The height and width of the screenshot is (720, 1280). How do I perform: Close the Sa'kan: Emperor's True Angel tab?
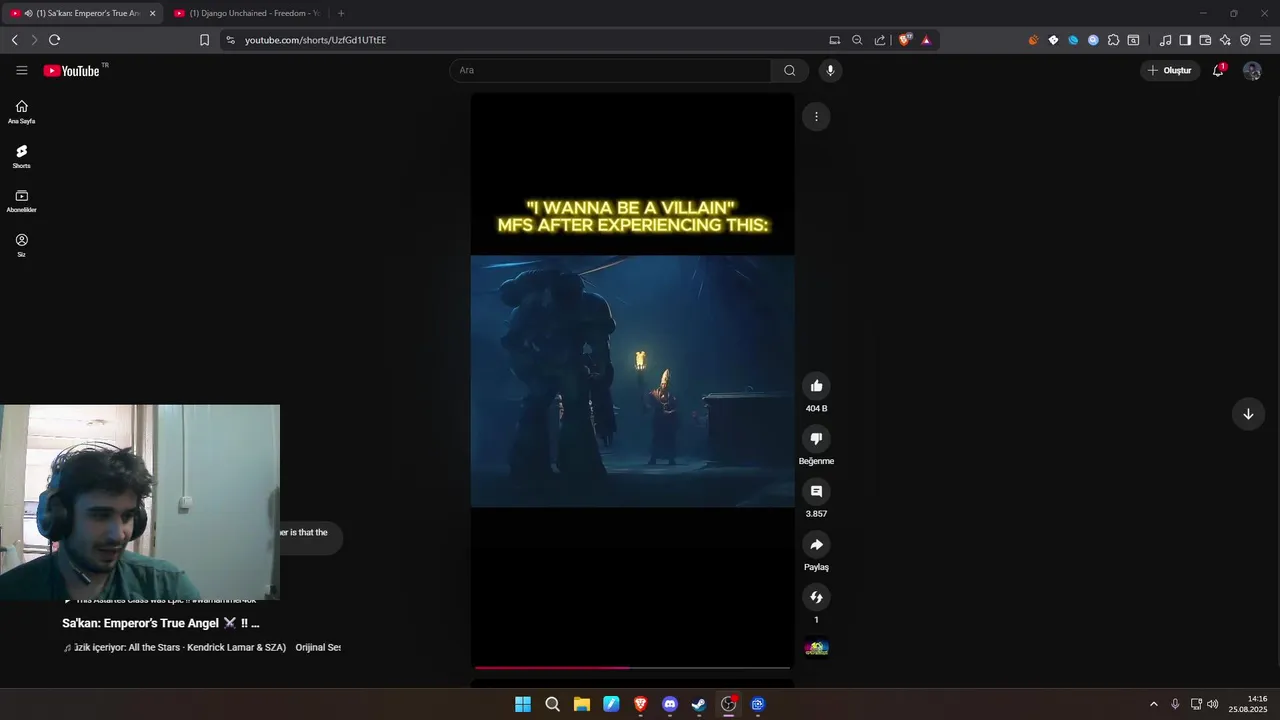(x=152, y=13)
